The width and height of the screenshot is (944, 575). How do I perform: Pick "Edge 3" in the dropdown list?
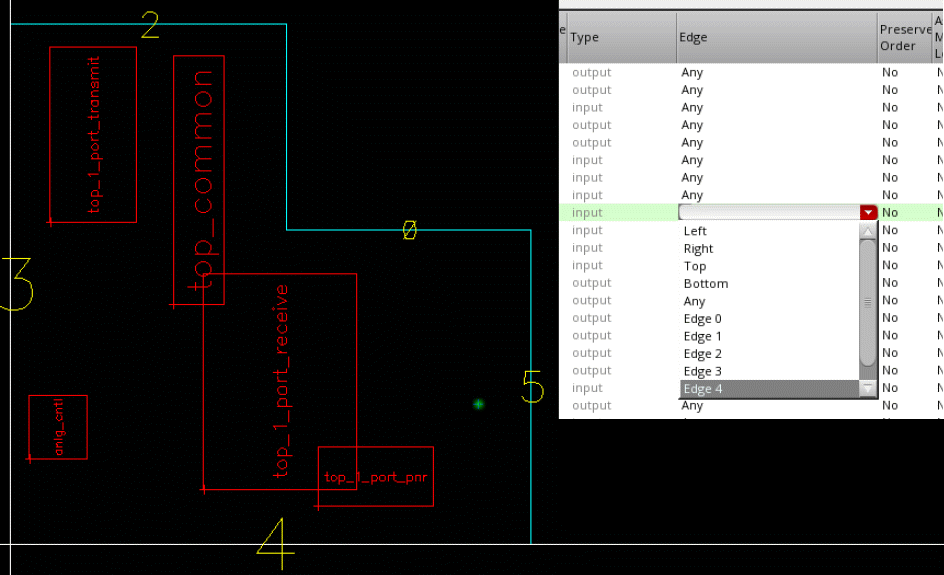[x=702, y=371]
